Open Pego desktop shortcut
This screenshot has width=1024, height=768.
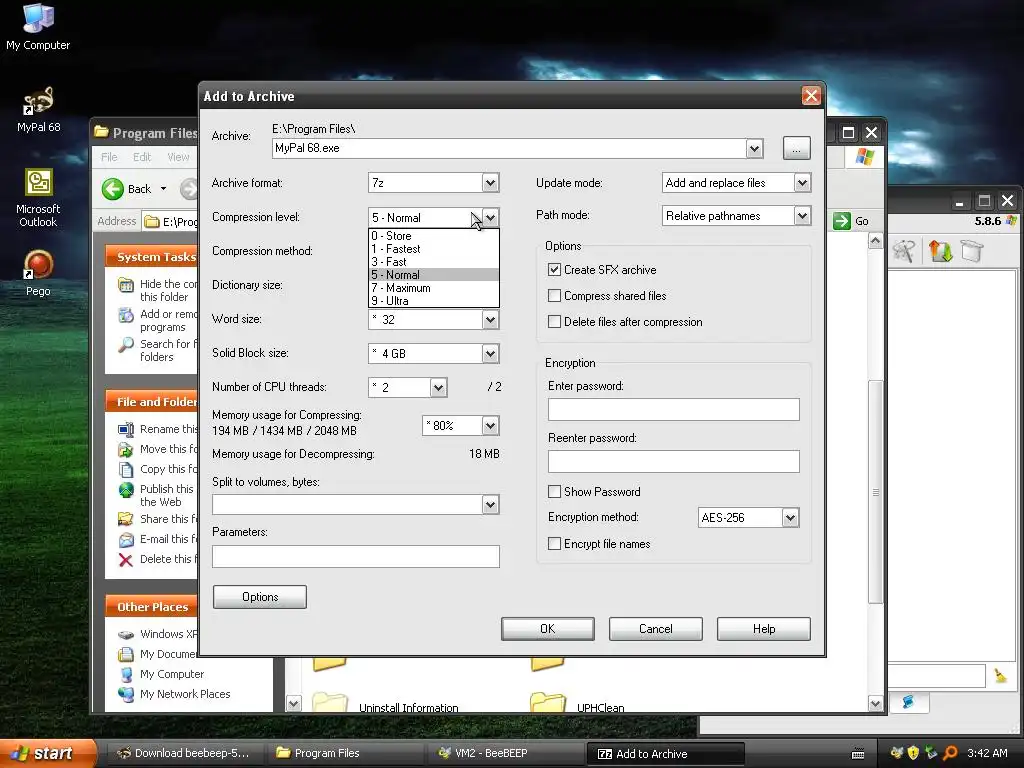tap(38, 273)
